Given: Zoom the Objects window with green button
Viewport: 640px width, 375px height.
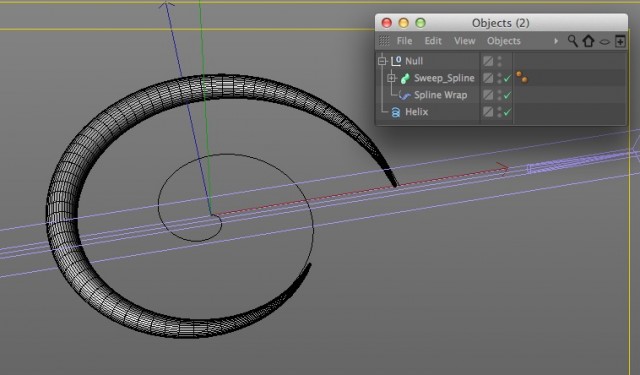Looking at the screenshot, I should [x=420, y=23].
